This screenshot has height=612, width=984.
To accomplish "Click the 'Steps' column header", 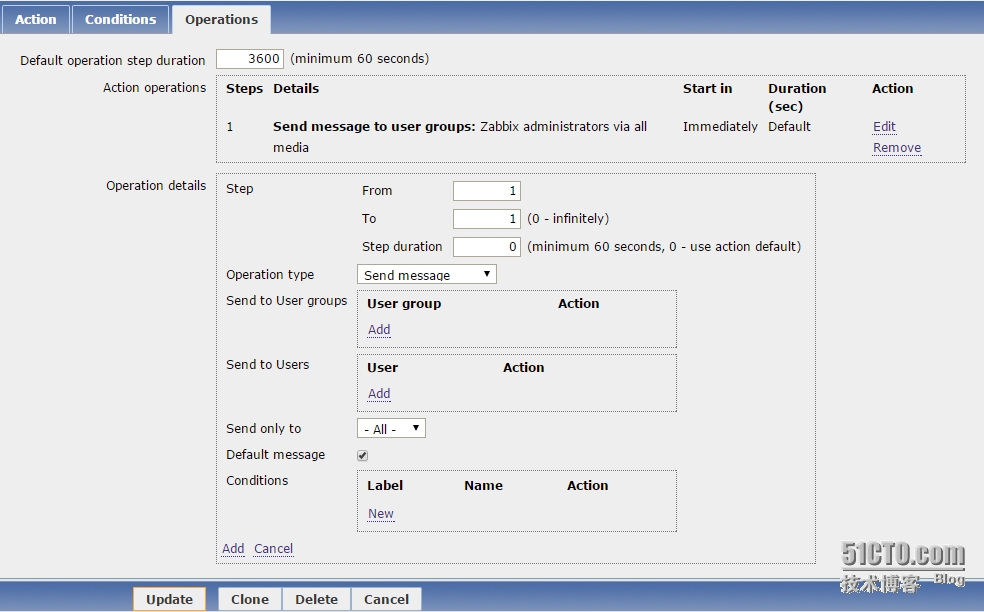I will coord(244,89).
